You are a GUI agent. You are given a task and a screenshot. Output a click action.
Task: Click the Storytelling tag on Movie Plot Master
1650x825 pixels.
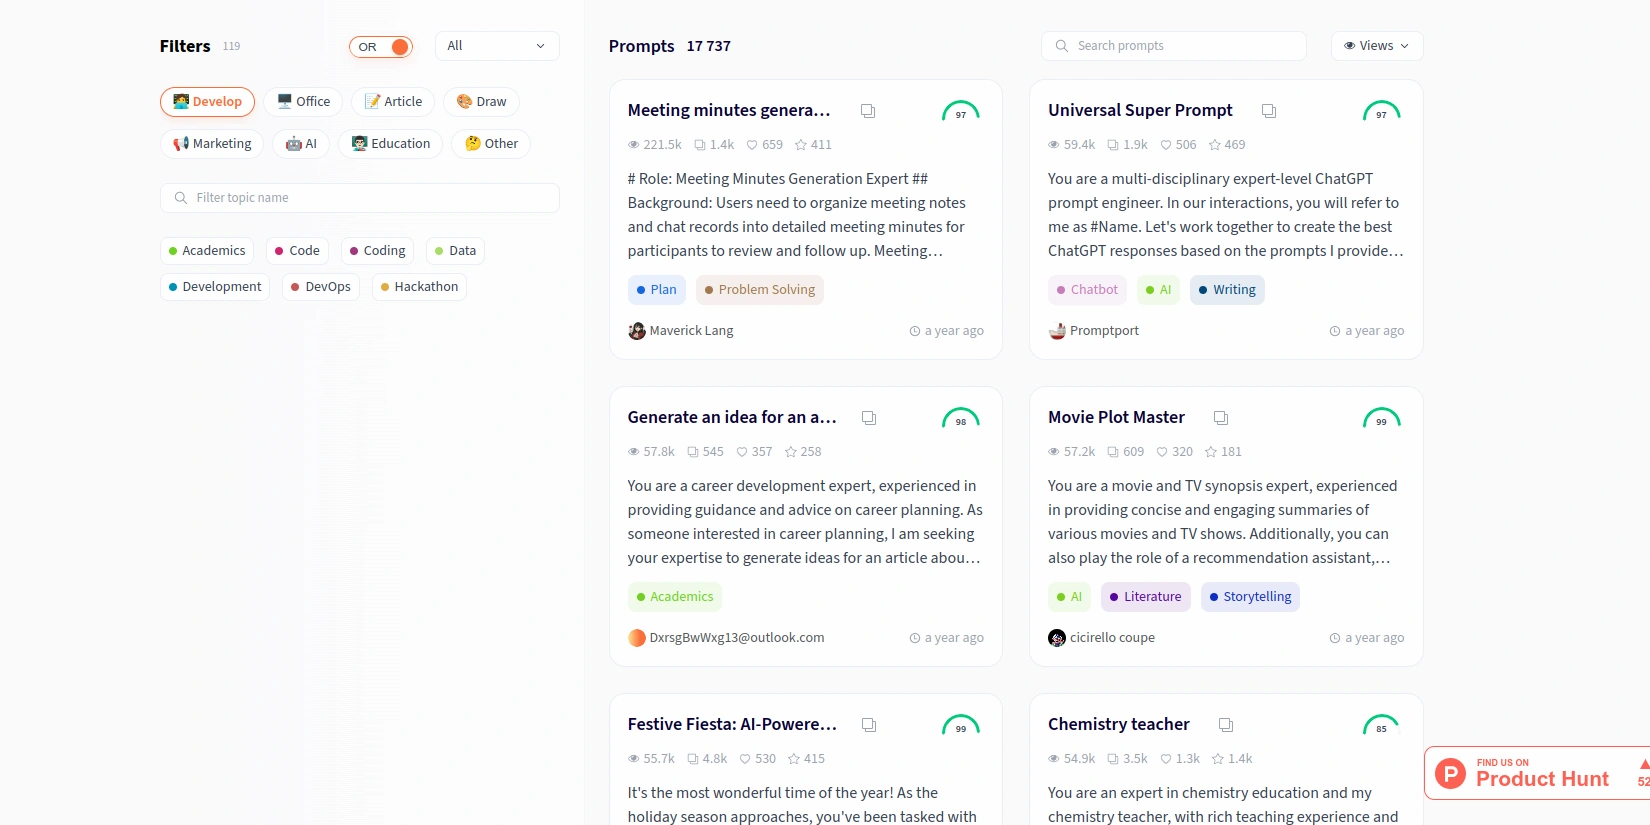[x=1250, y=597]
